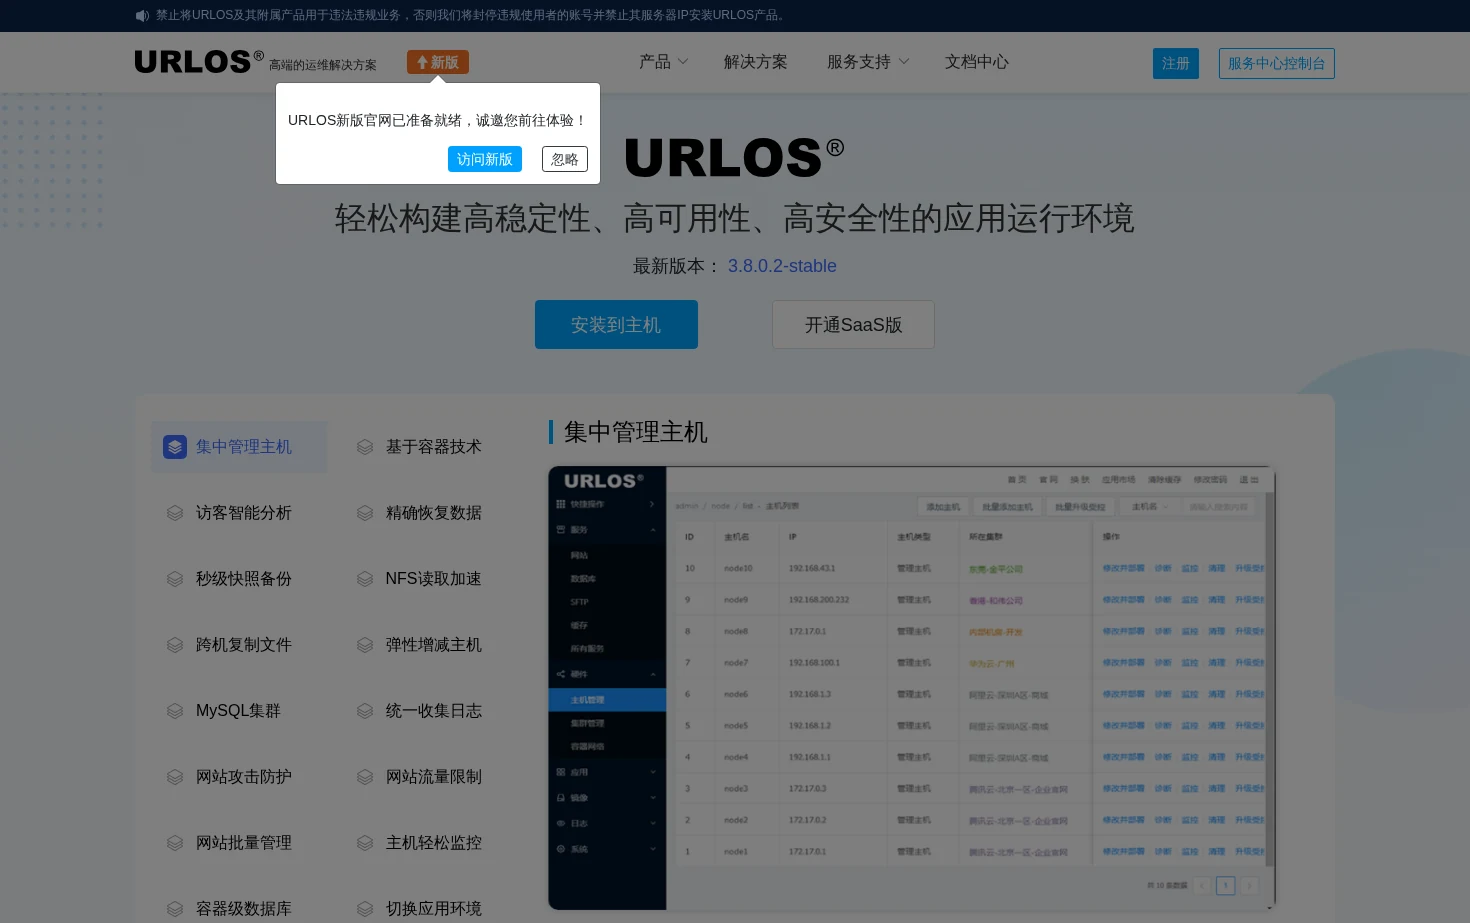1470x923 pixels.
Task: Dismiss the popup with 忽略 button
Action: [565, 159]
